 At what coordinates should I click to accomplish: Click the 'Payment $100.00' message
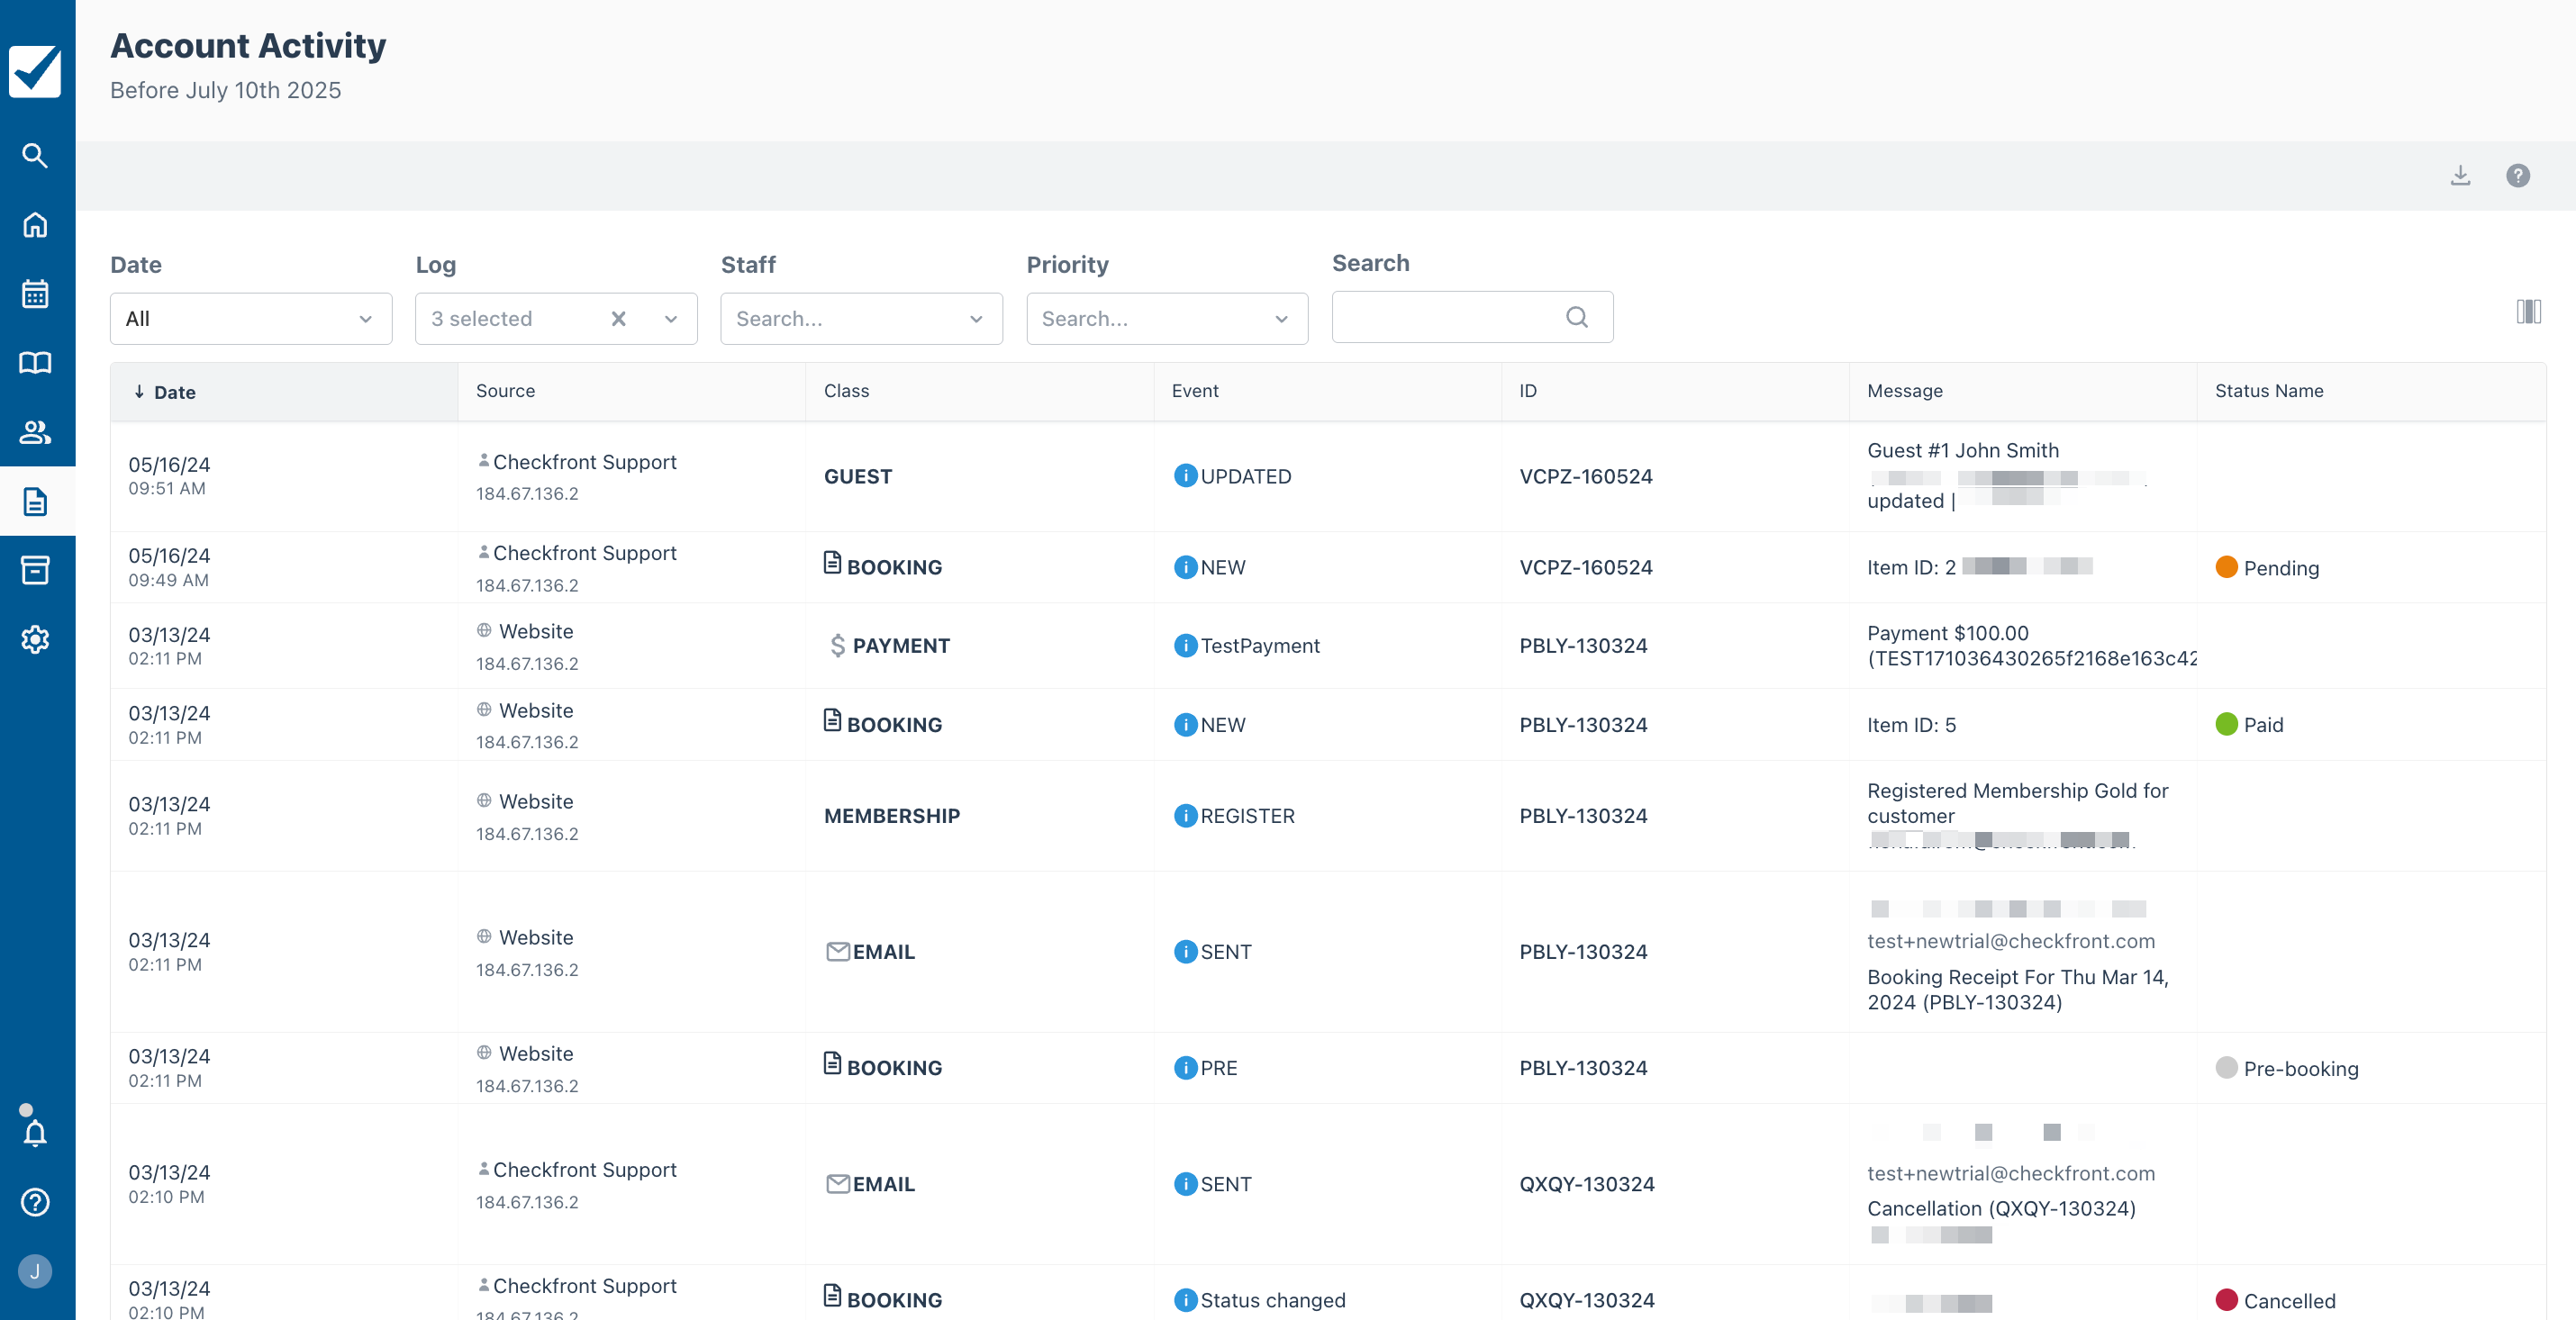click(x=1948, y=633)
